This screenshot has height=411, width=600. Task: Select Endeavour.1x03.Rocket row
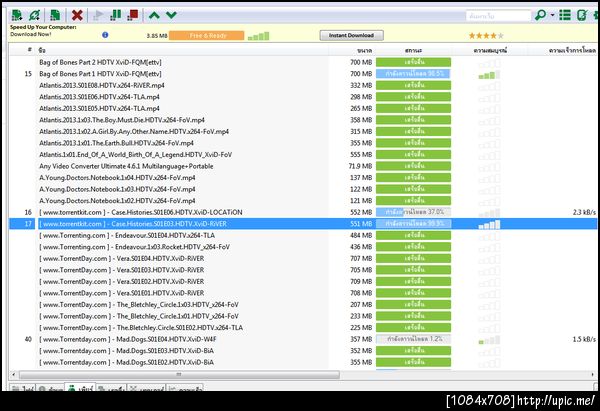303,247
